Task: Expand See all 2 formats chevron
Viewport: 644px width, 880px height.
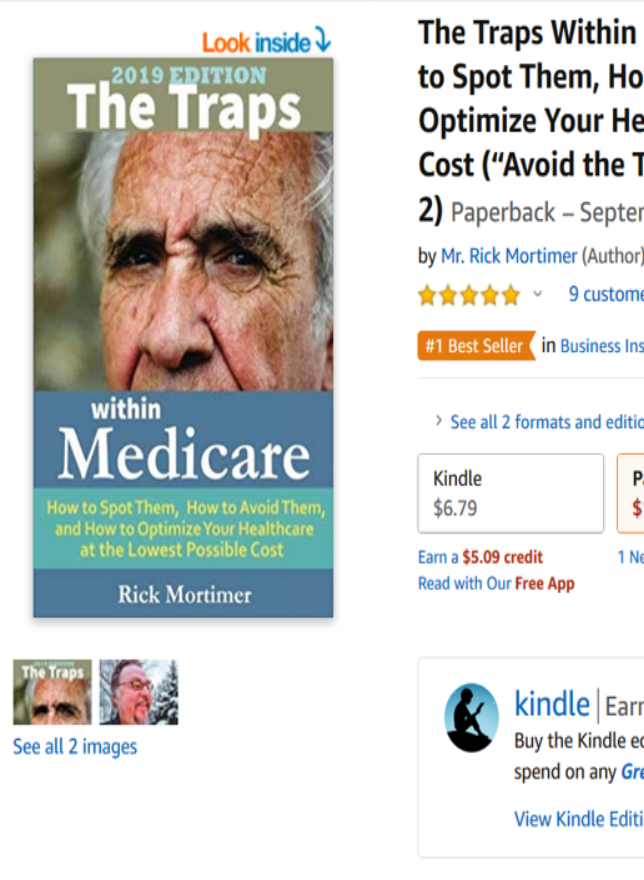Action: coord(439,420)
